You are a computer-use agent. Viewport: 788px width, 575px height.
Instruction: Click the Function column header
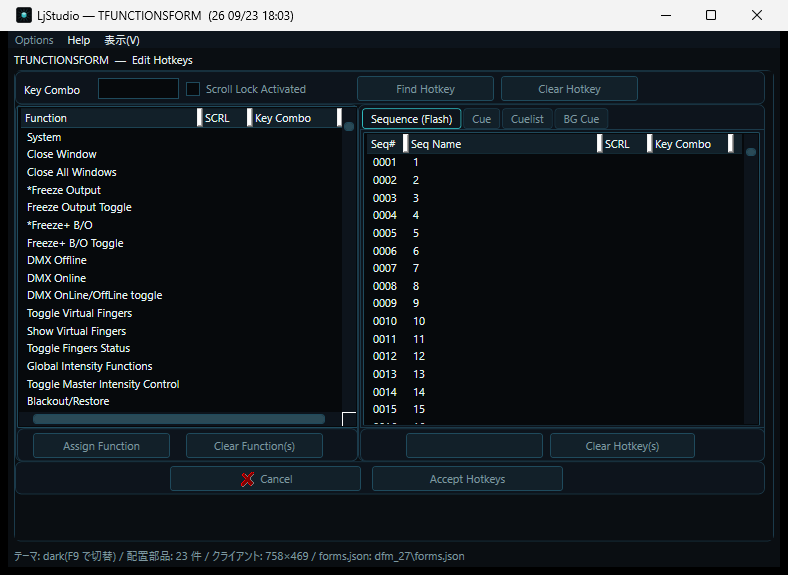click(110, 118)
